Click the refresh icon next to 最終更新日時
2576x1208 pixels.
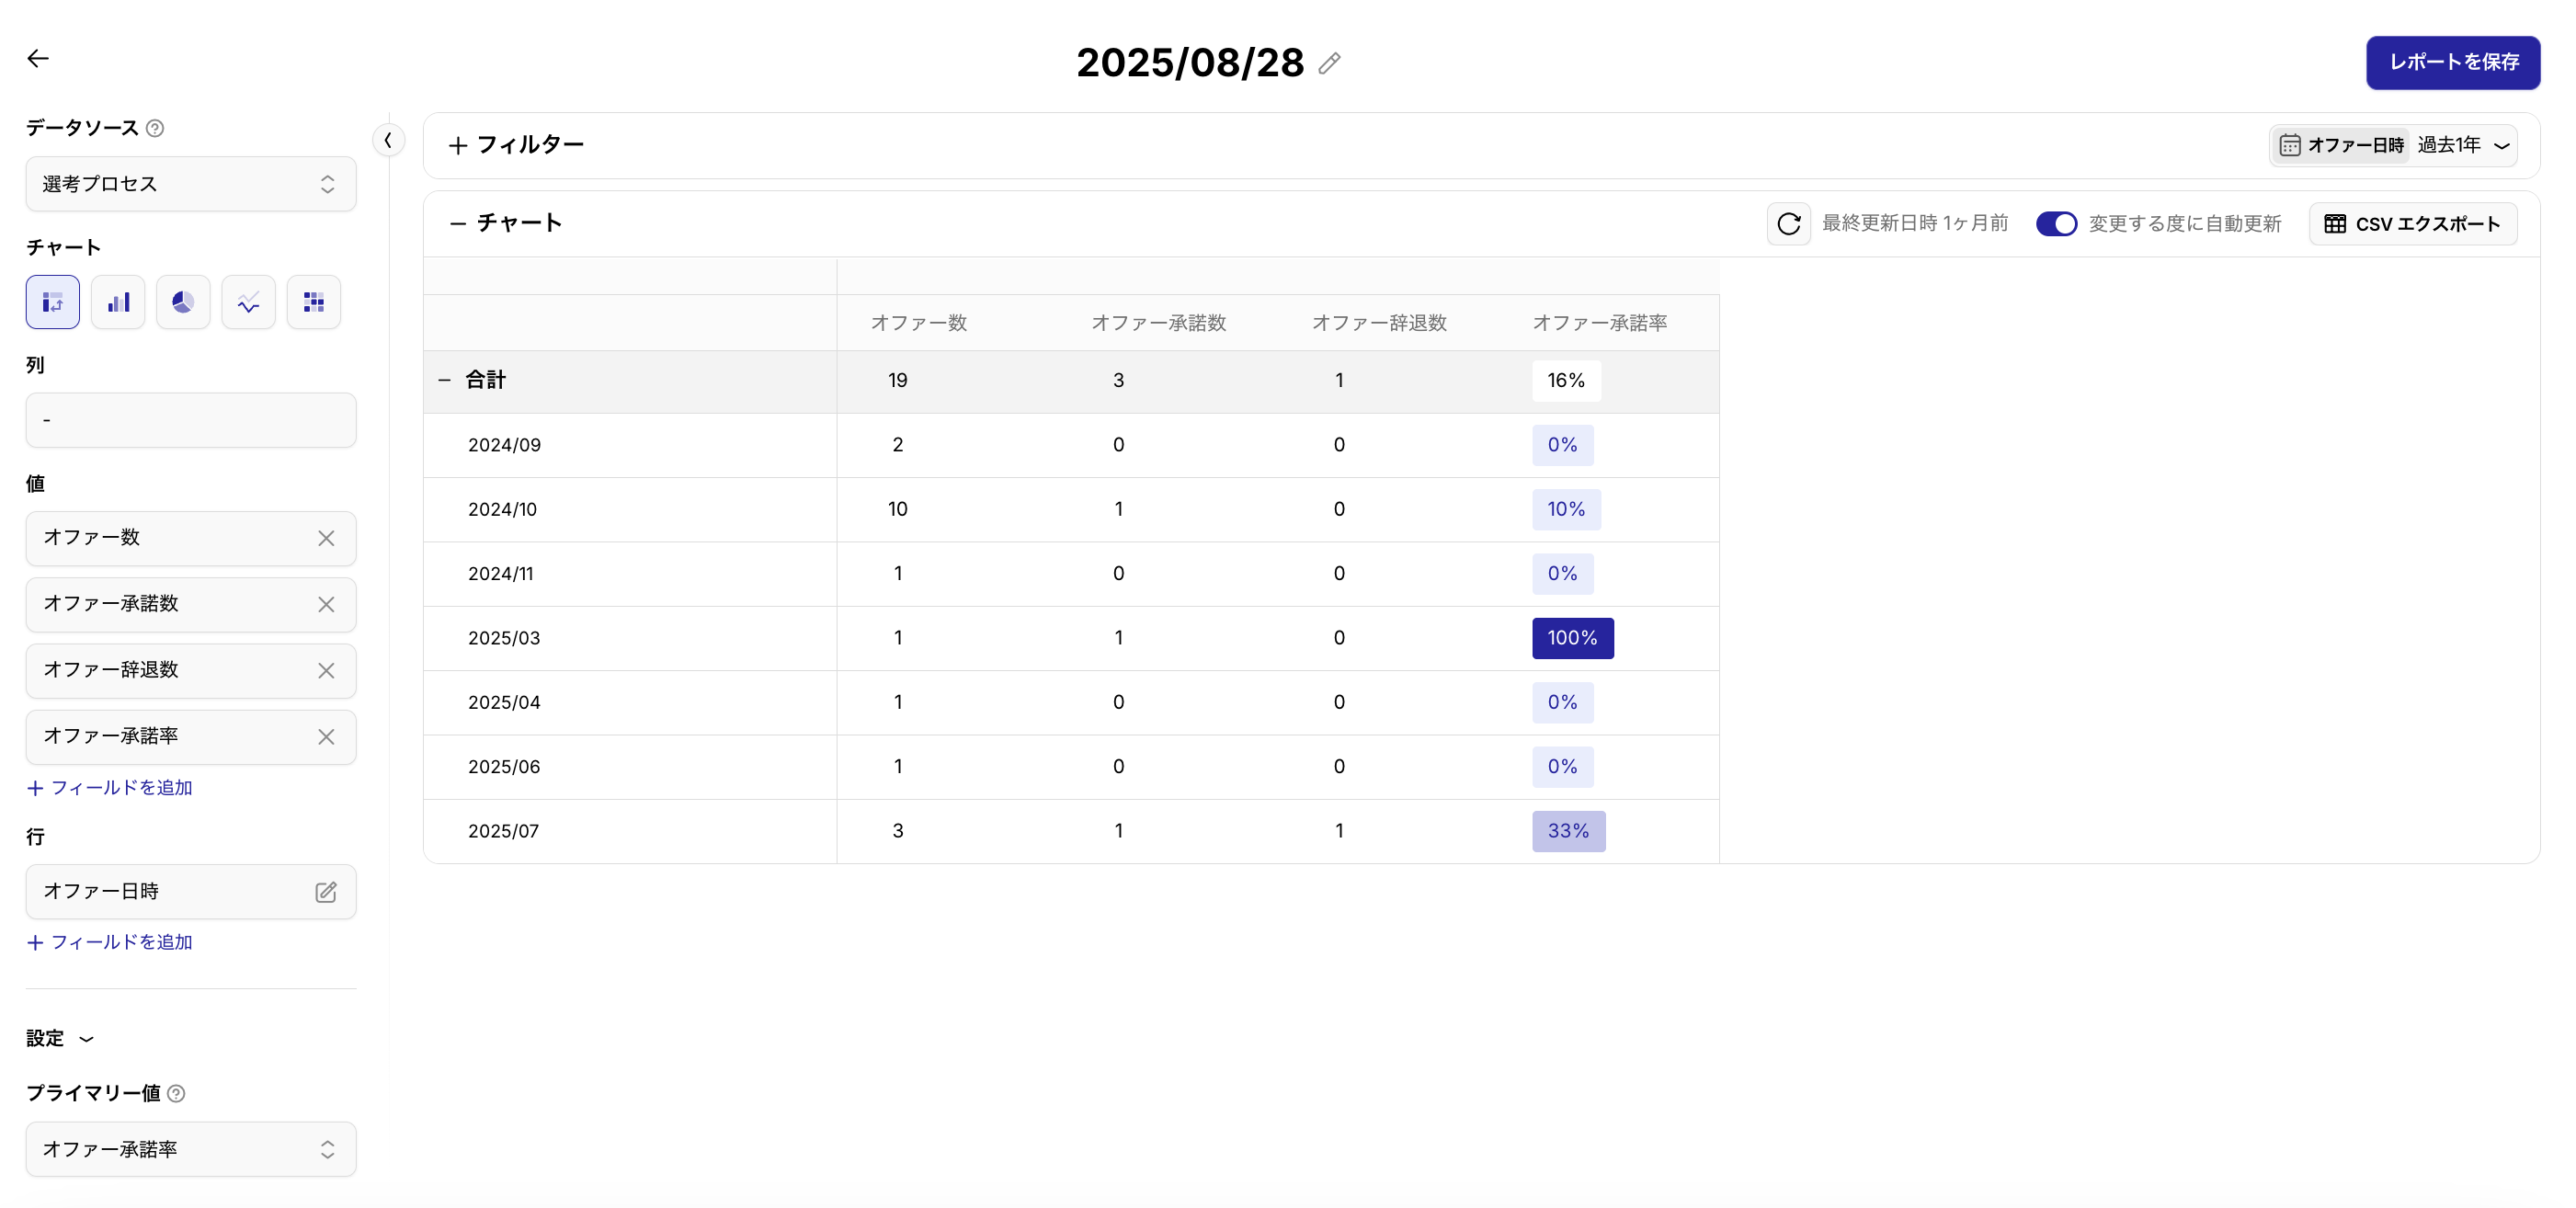coord(1788,224)
